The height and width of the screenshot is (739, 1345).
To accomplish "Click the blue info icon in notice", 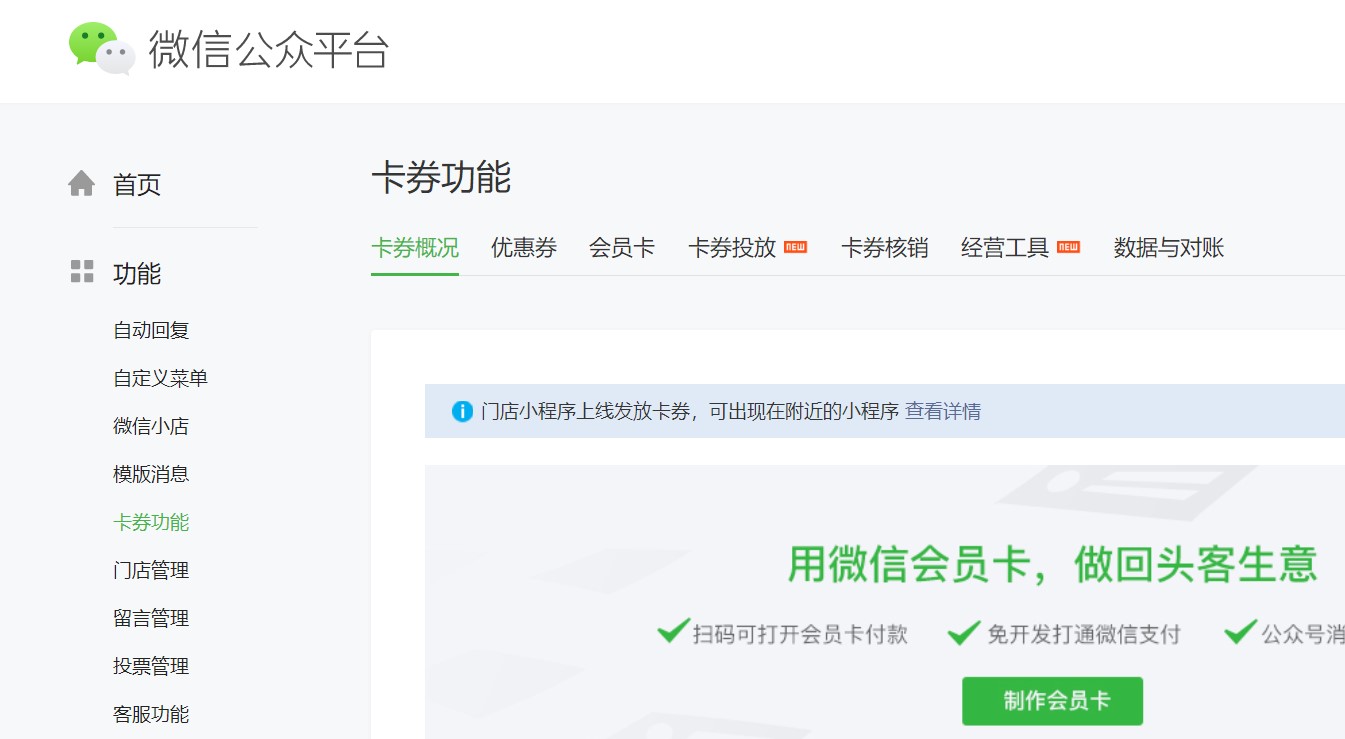I will 462,411.
